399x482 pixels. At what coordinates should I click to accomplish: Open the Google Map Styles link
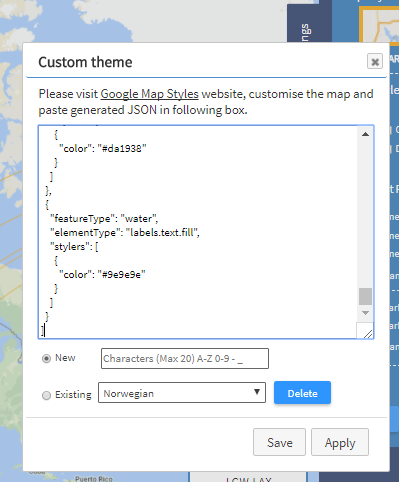pos(149,94)
